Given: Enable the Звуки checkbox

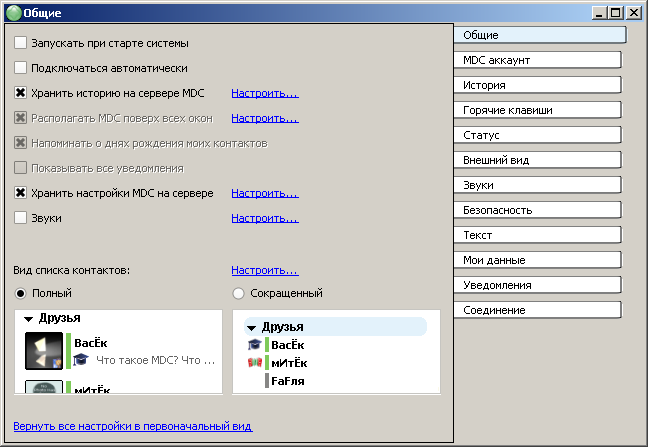Looking at the screenshot, I should (x=20, y=218).
